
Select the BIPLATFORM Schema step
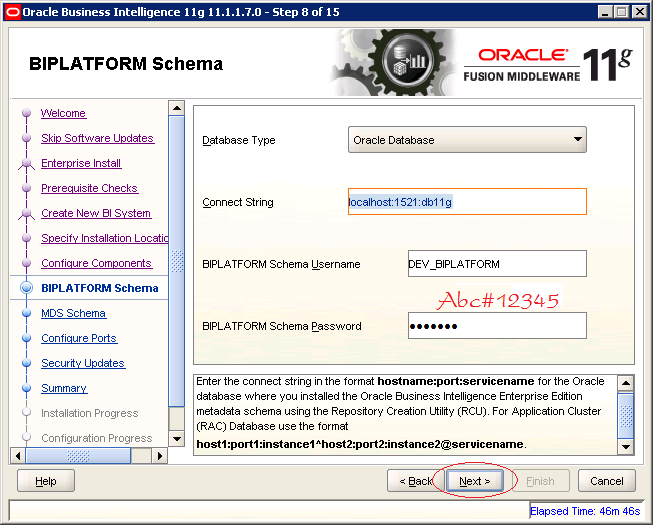pos(100,288)
